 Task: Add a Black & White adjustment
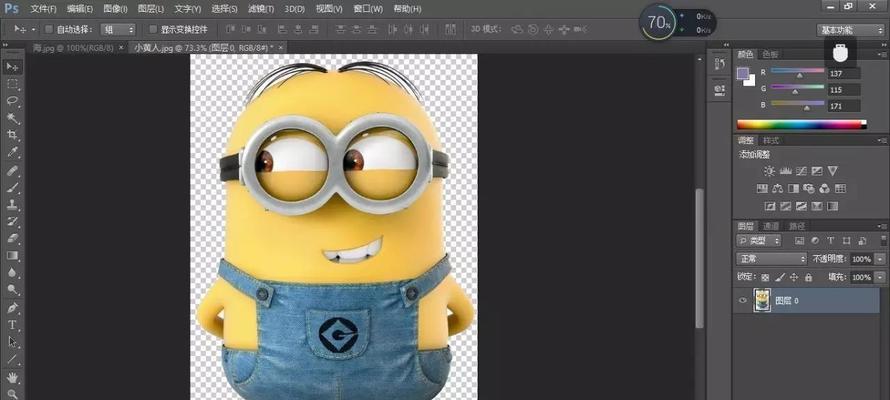[794, 188]
